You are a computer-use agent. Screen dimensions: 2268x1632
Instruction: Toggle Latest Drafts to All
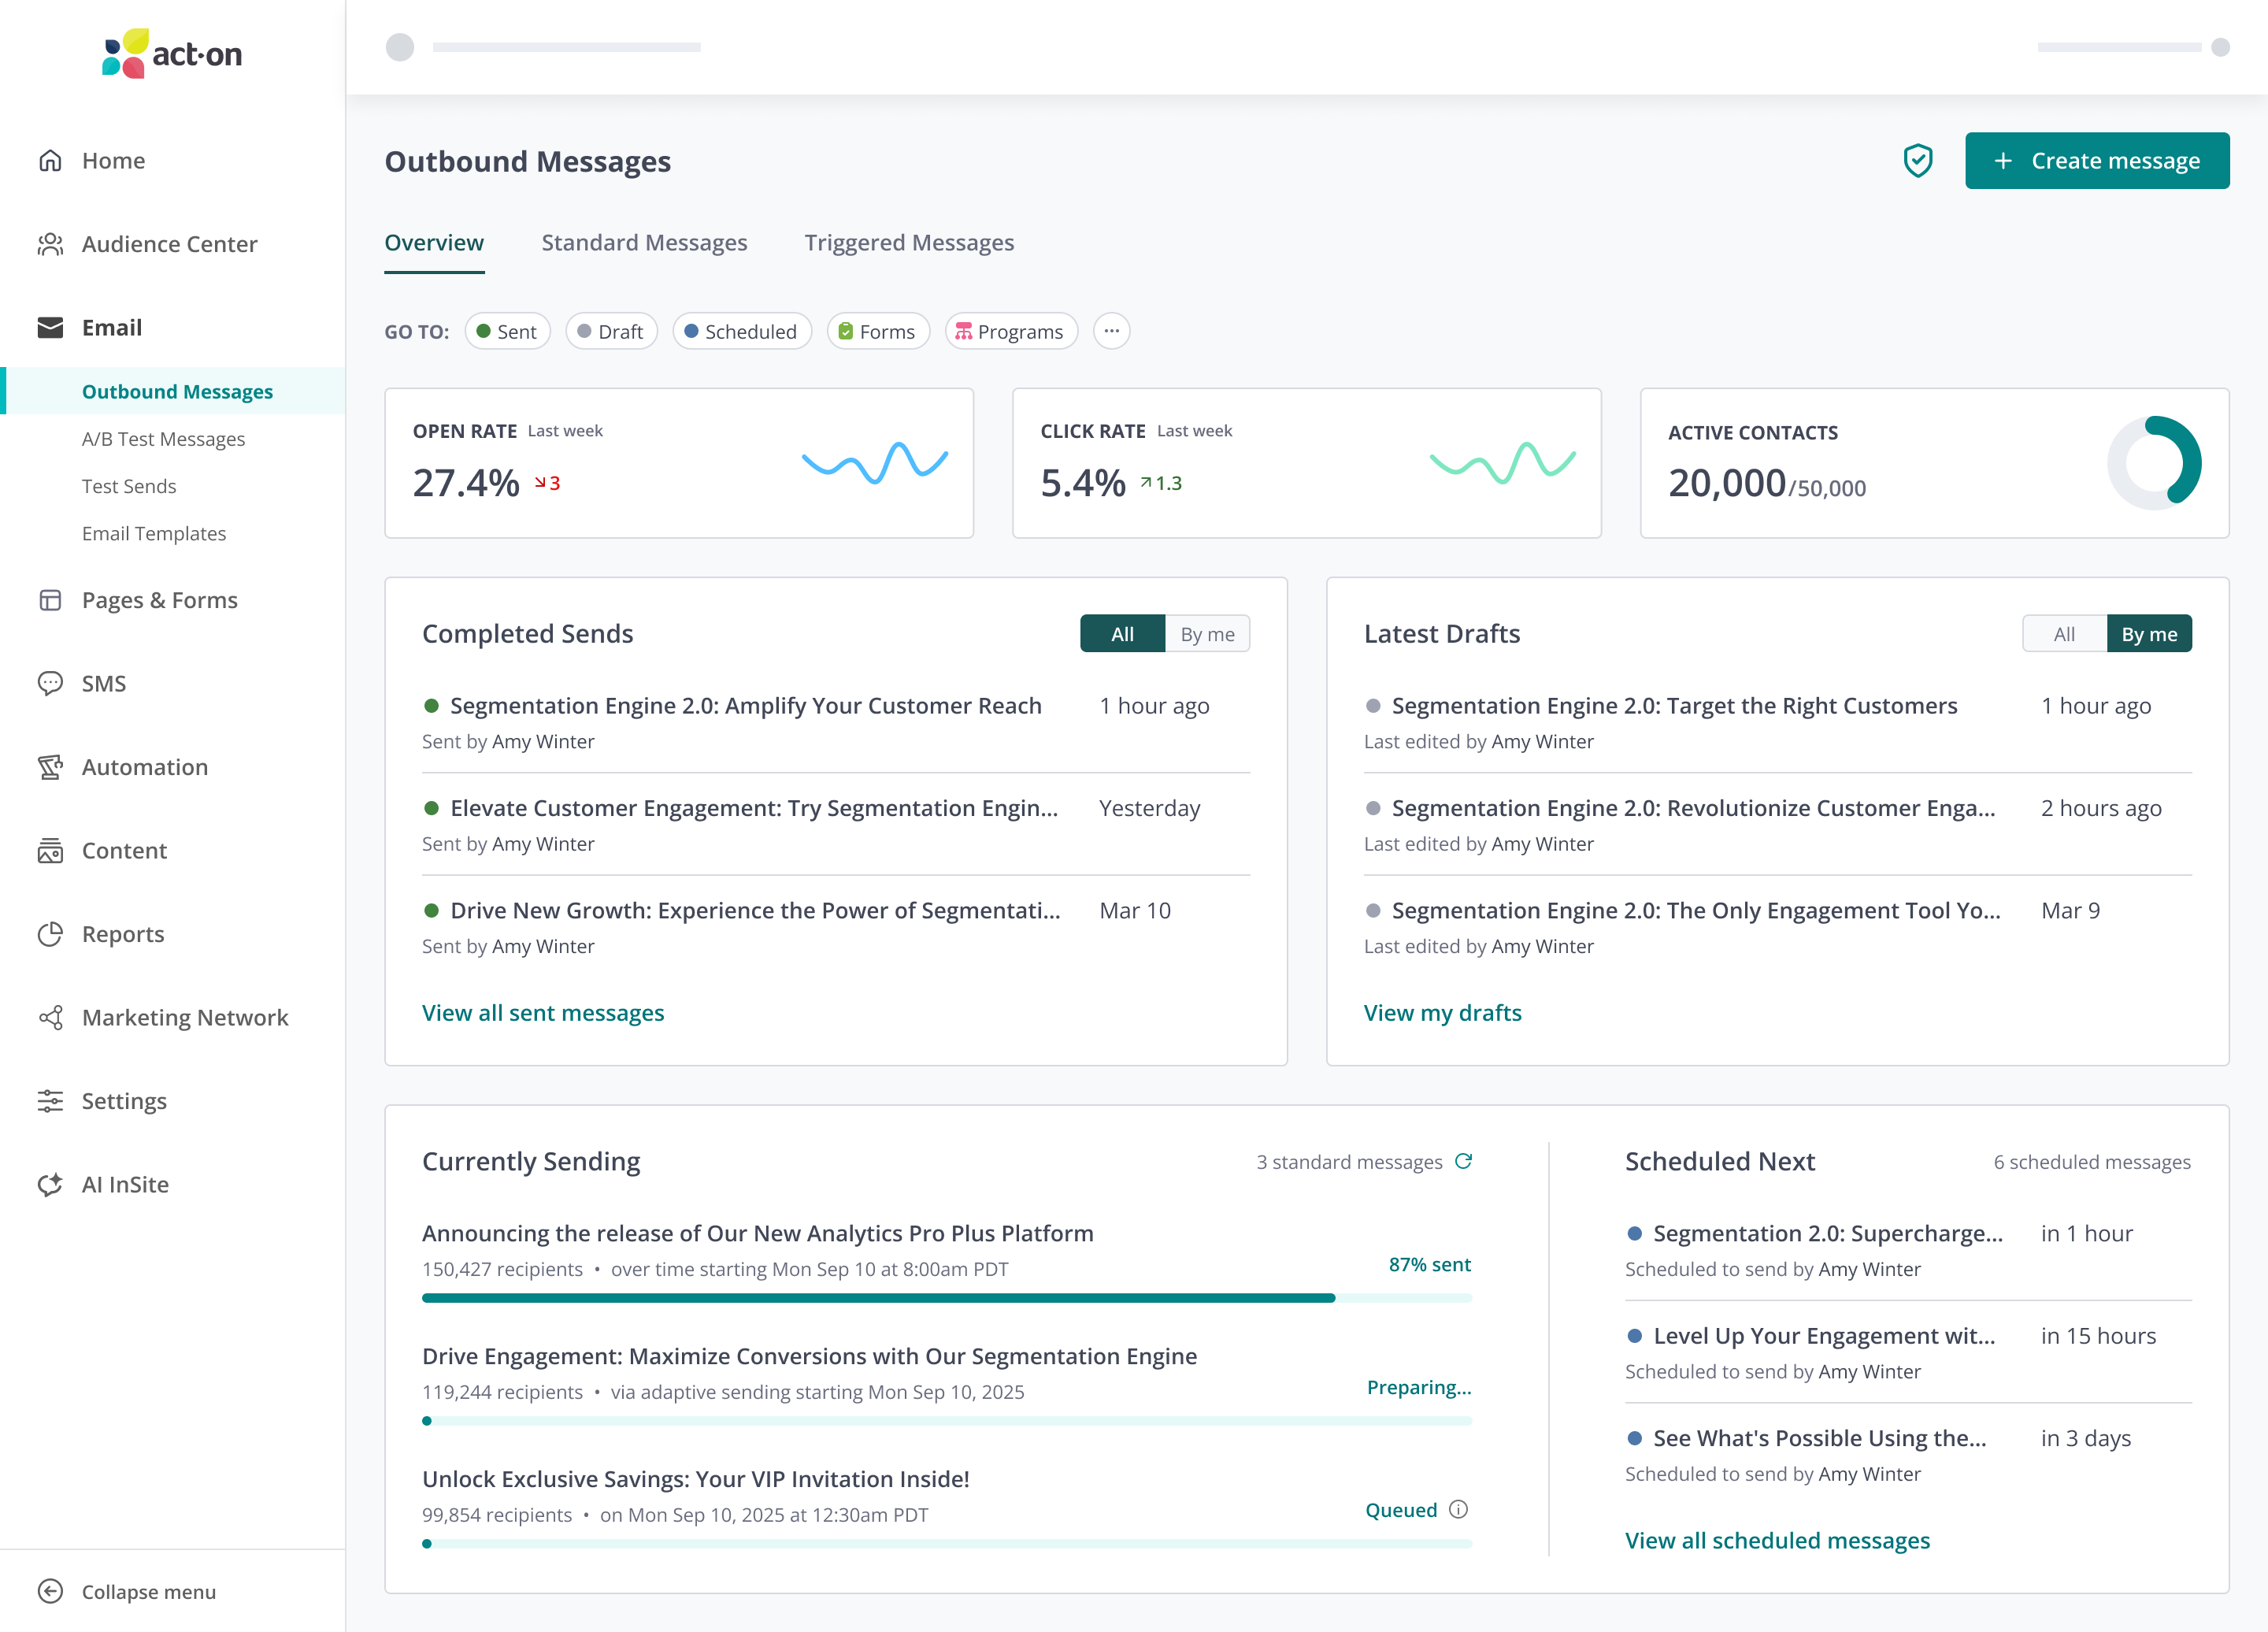[2064, 634]
